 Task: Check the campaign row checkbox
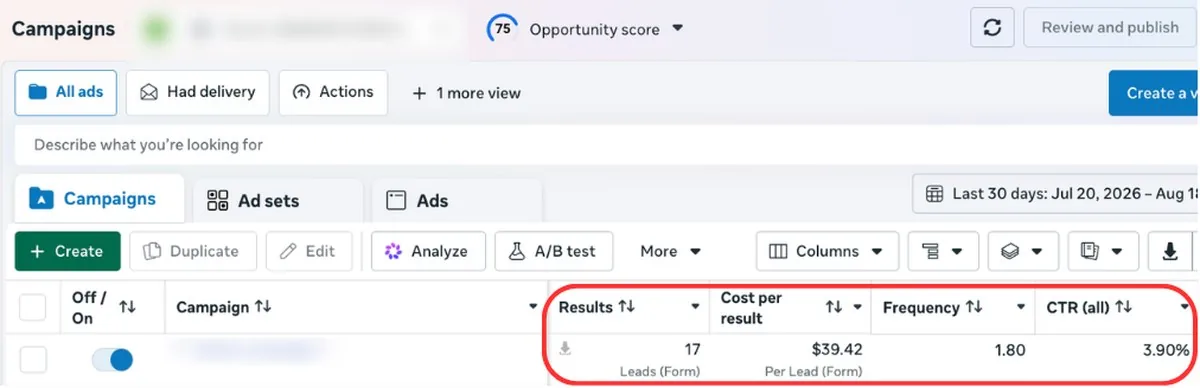(33, 360)
